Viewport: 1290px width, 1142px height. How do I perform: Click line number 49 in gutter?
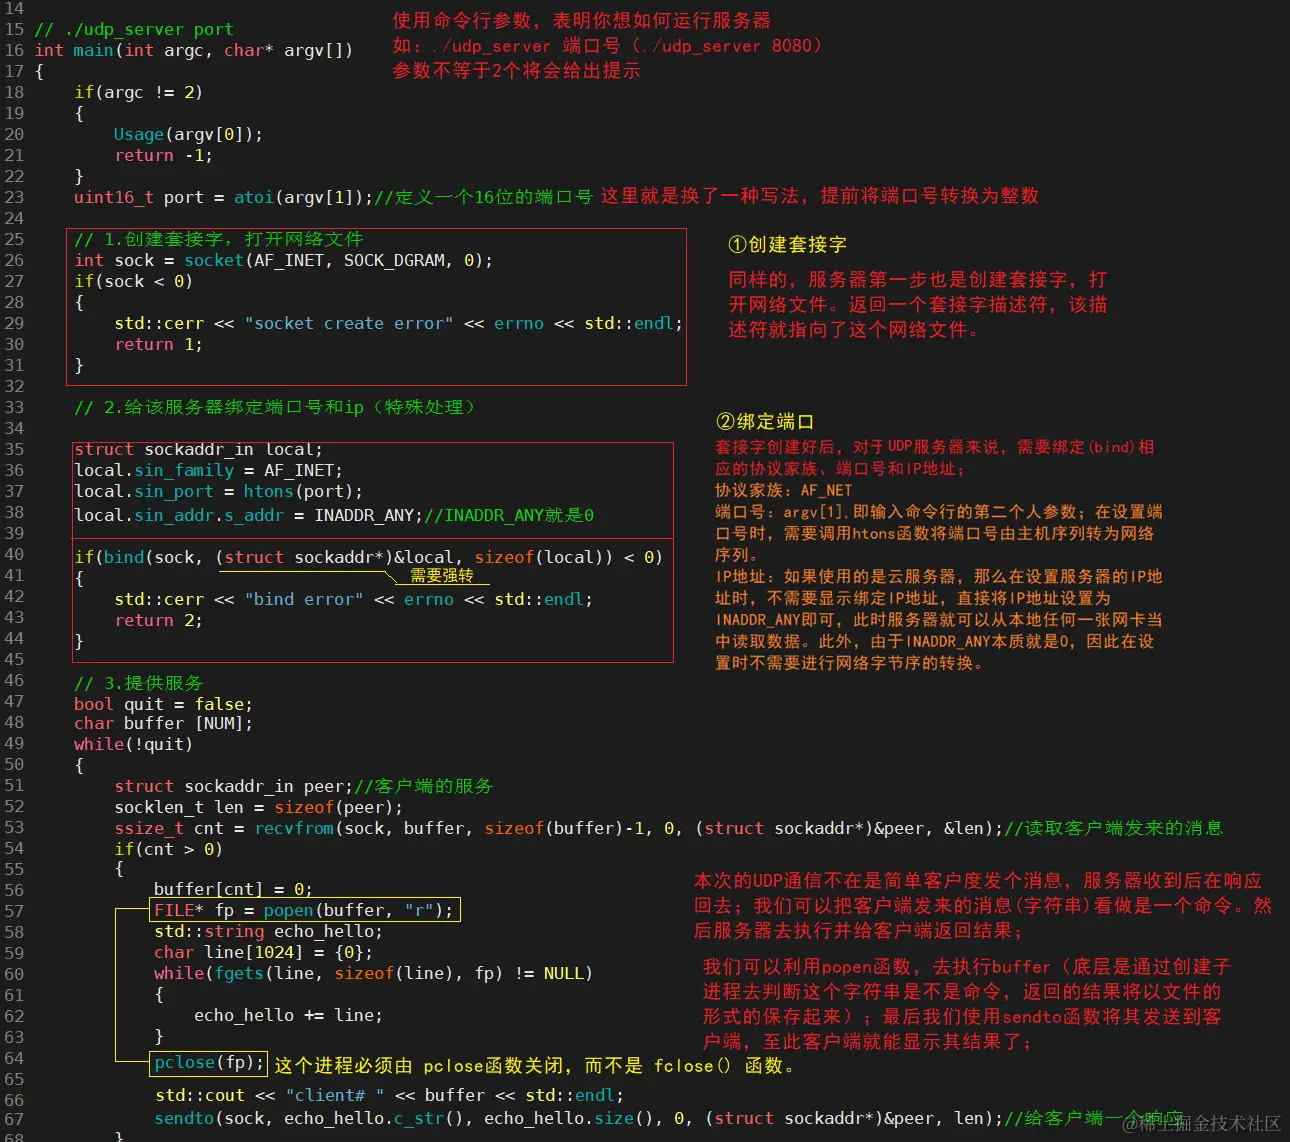(x=14, y=743)
